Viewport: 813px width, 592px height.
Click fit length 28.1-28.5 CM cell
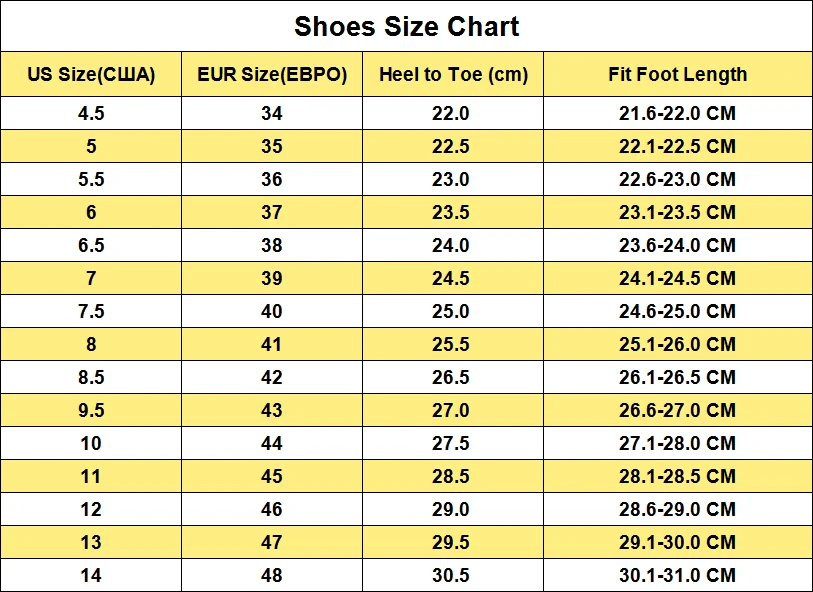click(x=677, y=476)
